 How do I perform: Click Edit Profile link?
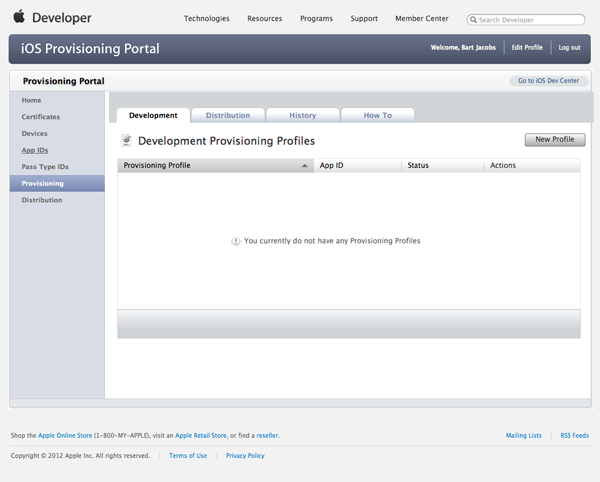pos(527,47)
